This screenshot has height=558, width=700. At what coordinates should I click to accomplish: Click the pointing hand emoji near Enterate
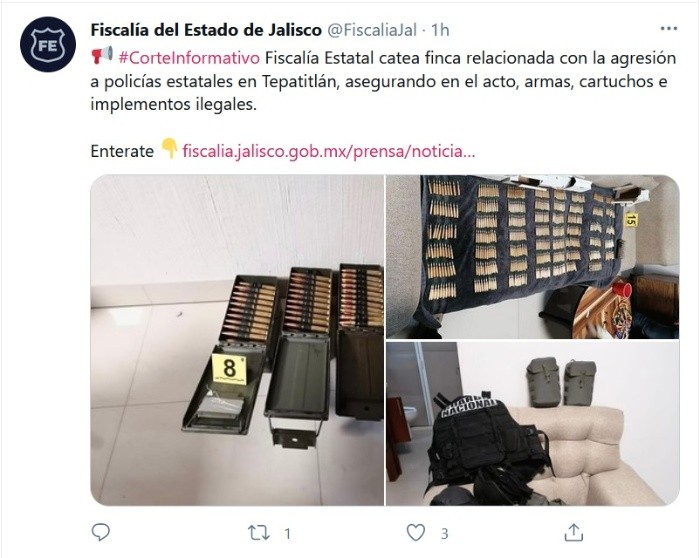pos(169,149)
